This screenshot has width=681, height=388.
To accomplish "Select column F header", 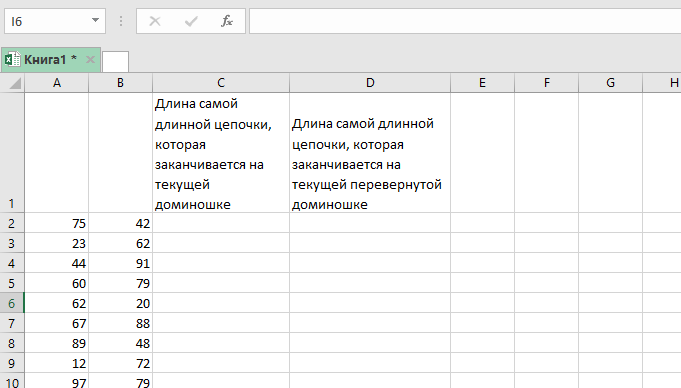I will [x=546, y=83].
